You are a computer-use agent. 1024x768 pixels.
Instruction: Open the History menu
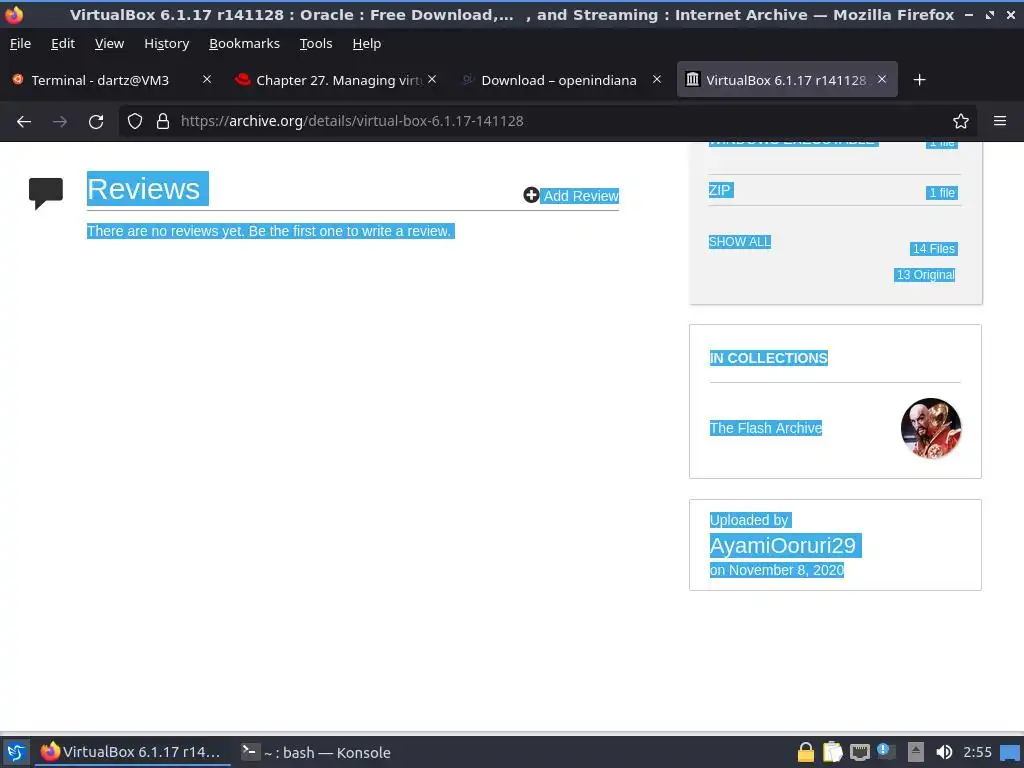tap(167, 44)
